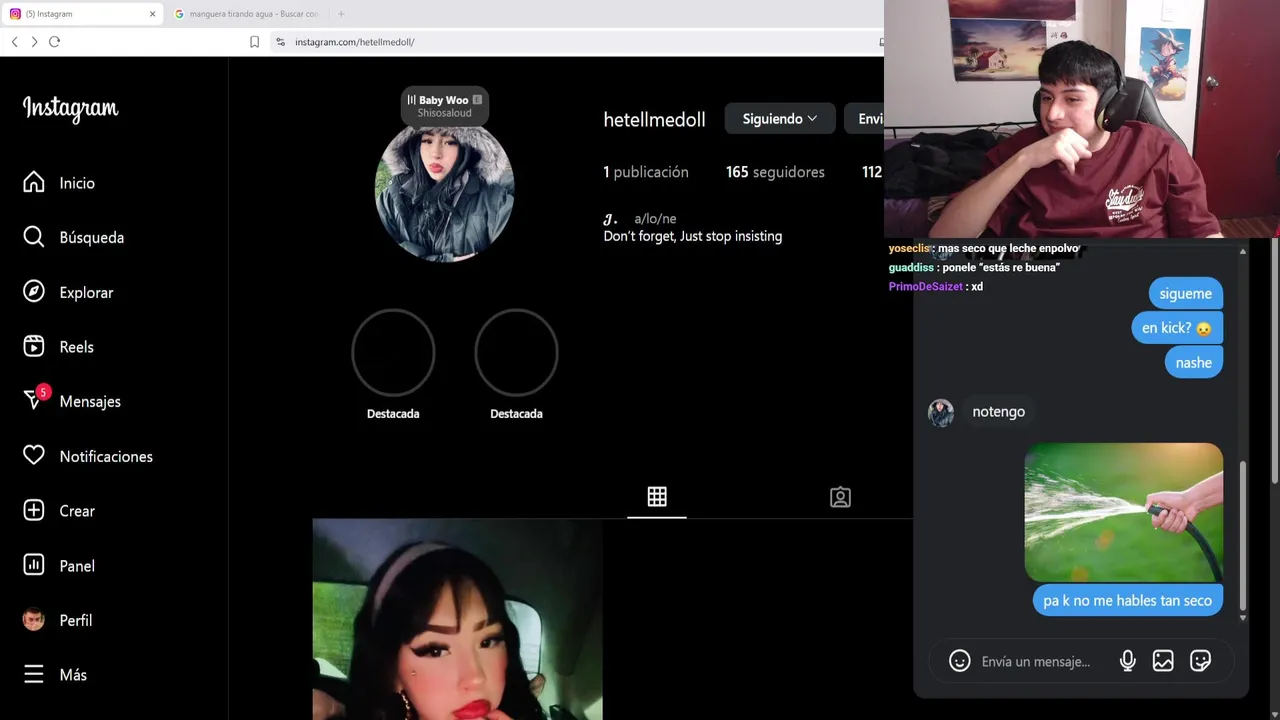Screen dimensions: 1280x720
Task: Click the emoji smiley icon in chat
Action: click(x=960, y=661)
